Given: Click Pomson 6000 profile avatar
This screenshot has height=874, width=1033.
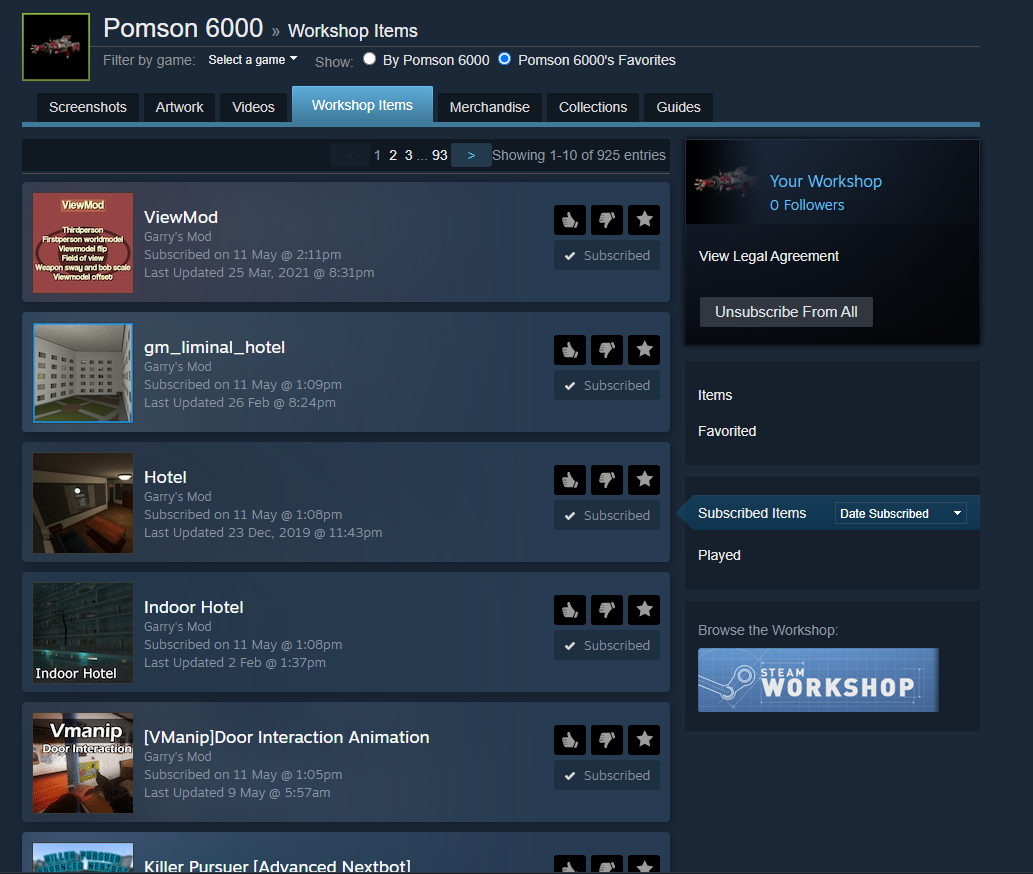Looking at the screenshot, I should point(56,47).
